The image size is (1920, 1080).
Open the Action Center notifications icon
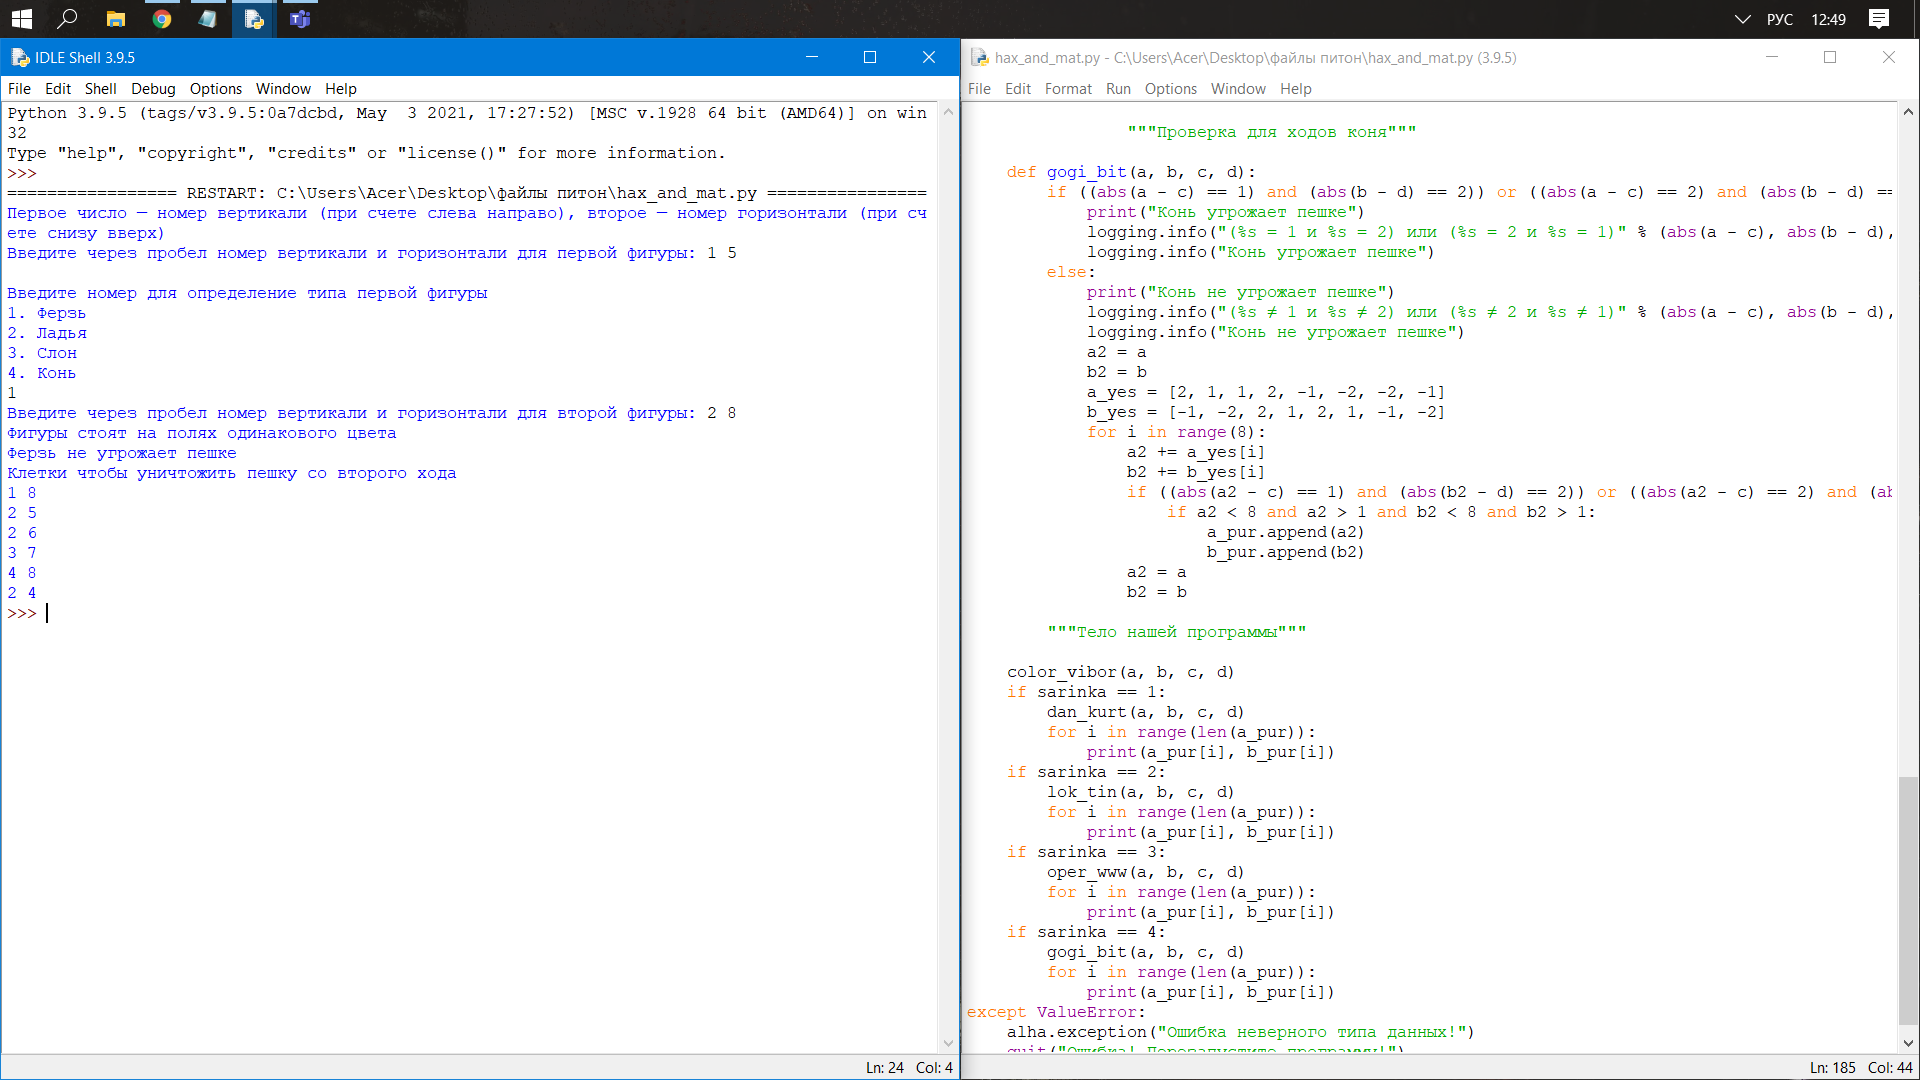pyautogui.click(x=1879, y=19)
